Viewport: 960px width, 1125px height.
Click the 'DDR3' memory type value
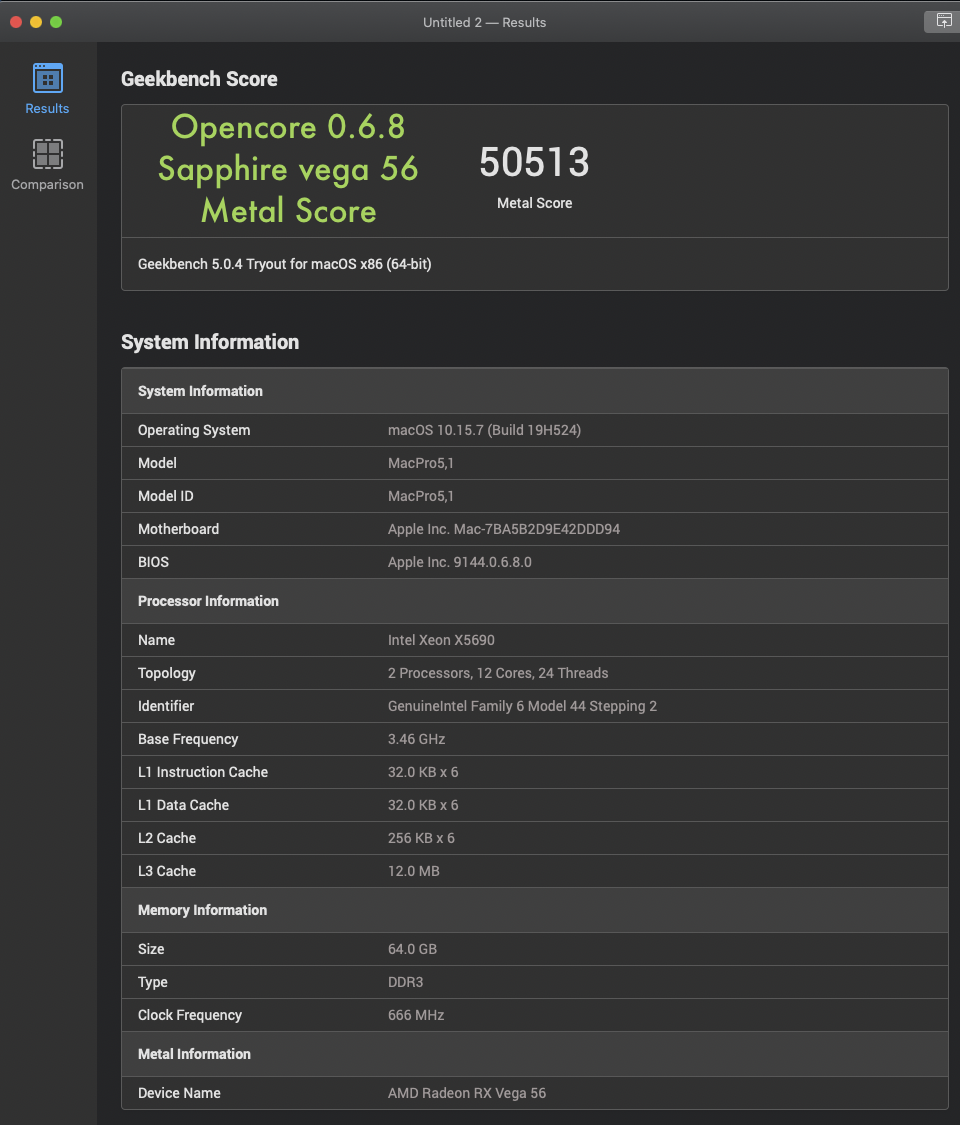tap(405, 982)
